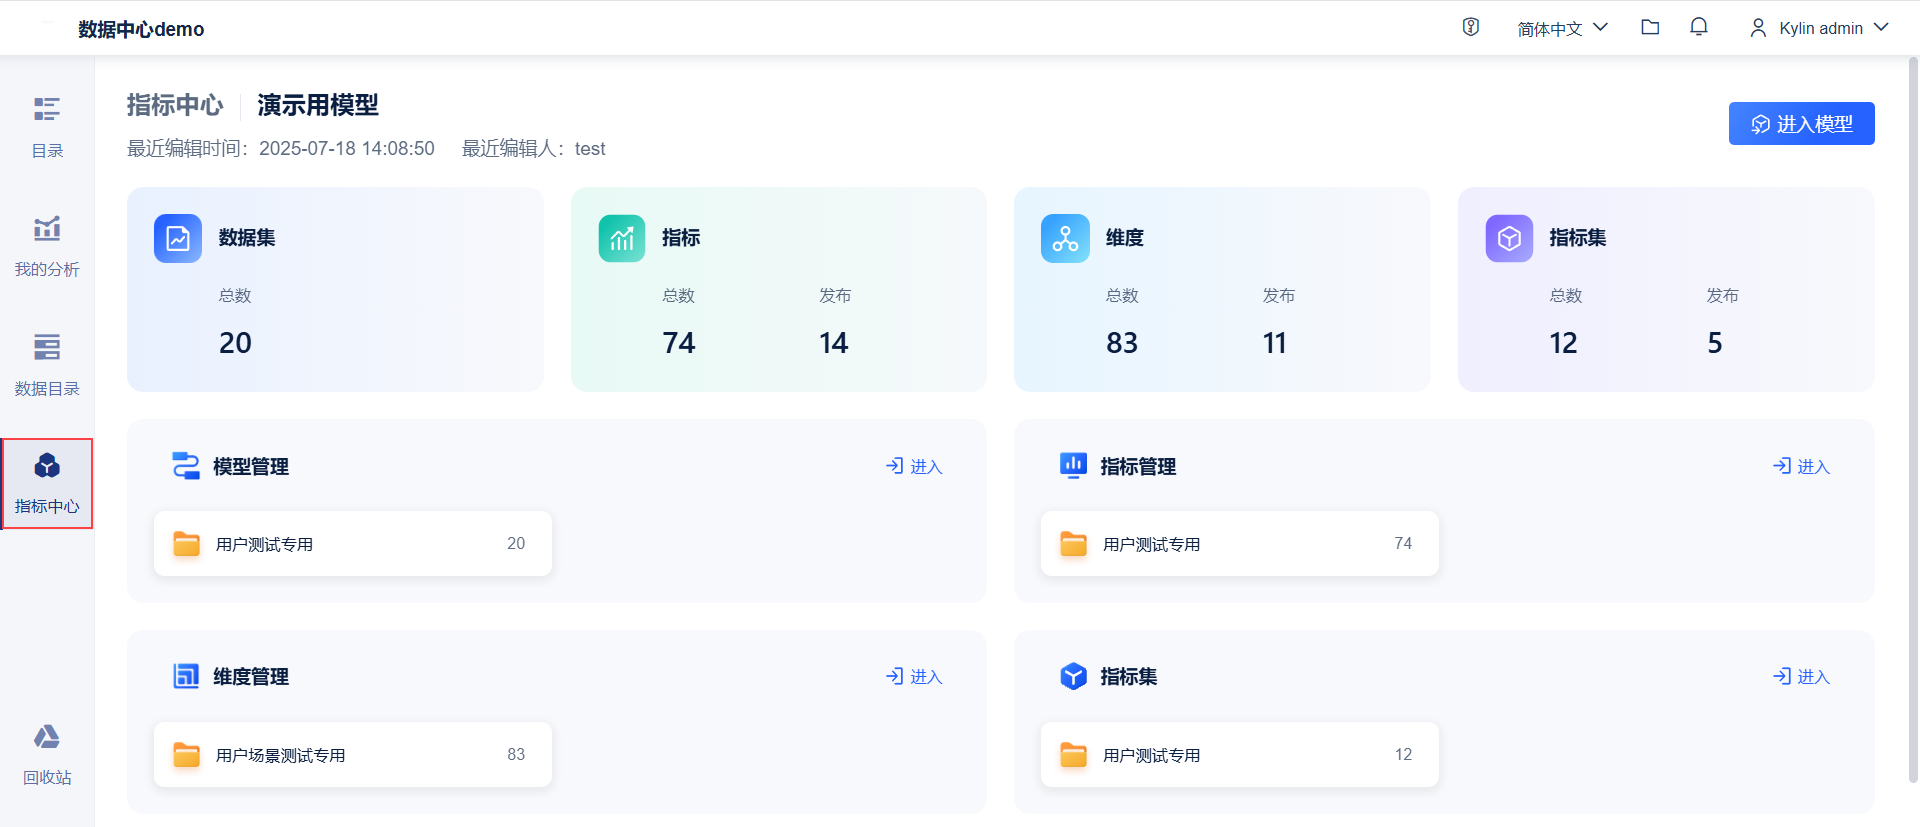Screen dimensions: 1920x827
Task: Click the 数据集 card icon
Action: [178, 238]
